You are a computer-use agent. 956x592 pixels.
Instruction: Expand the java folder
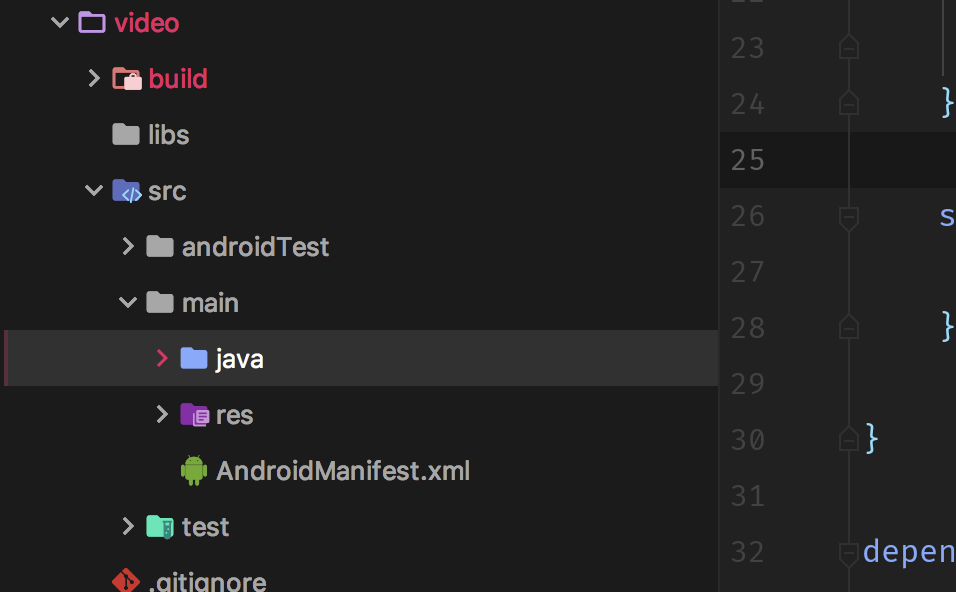pyautogui.click(x=162, y=358)
